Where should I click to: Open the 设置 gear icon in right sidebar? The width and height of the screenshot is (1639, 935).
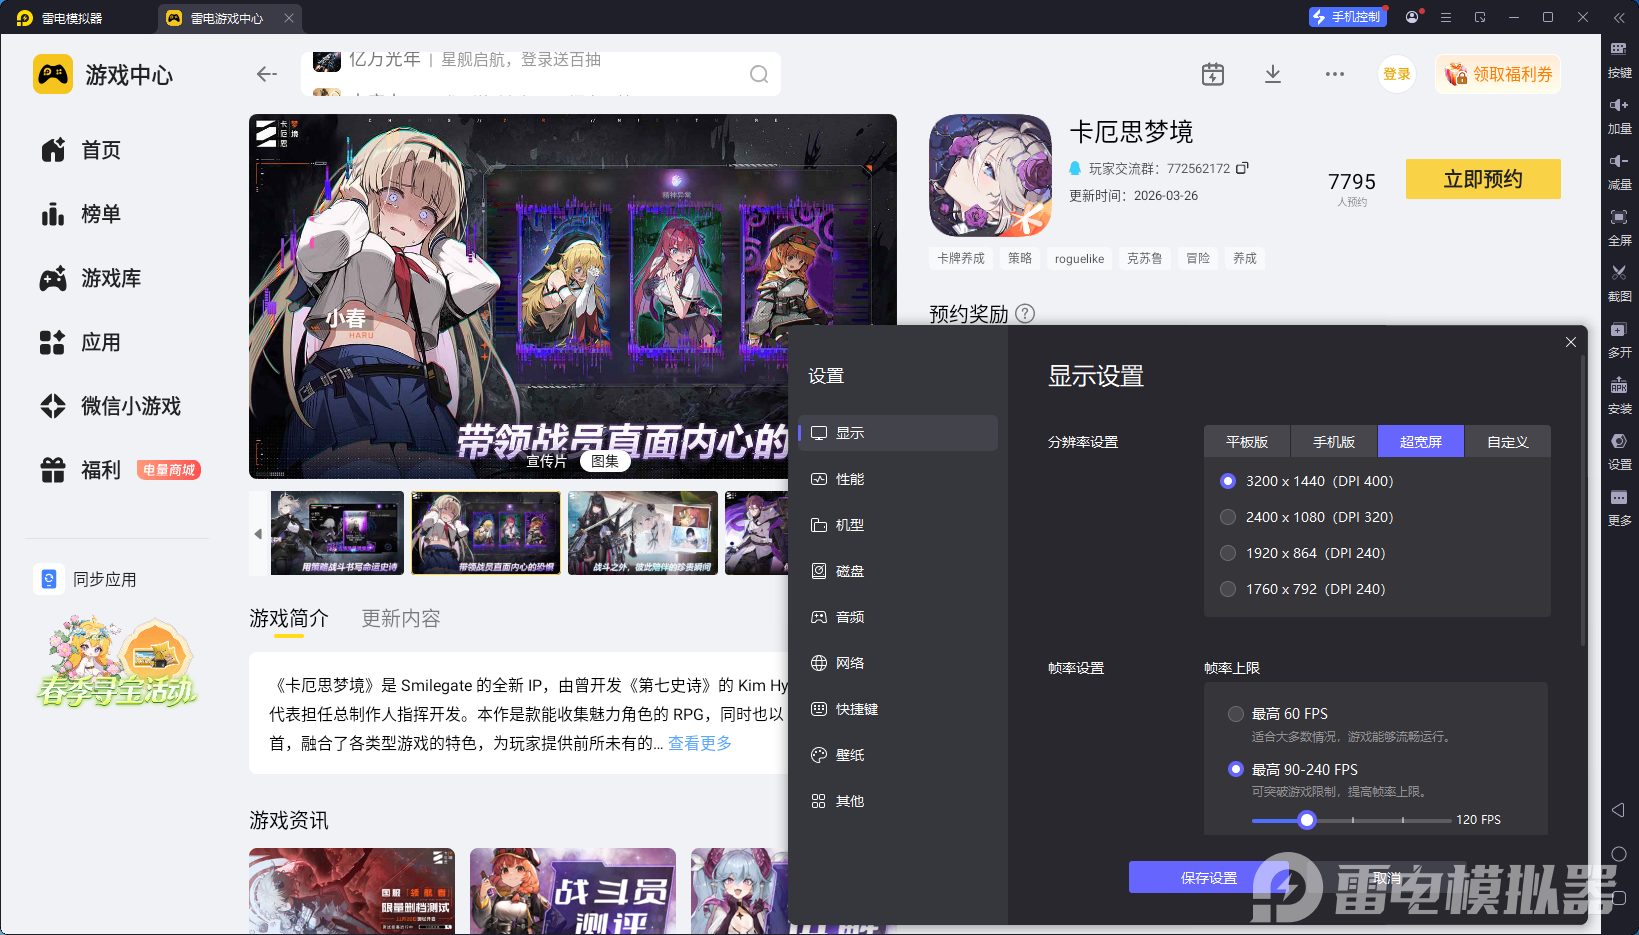click(1619, 441)
